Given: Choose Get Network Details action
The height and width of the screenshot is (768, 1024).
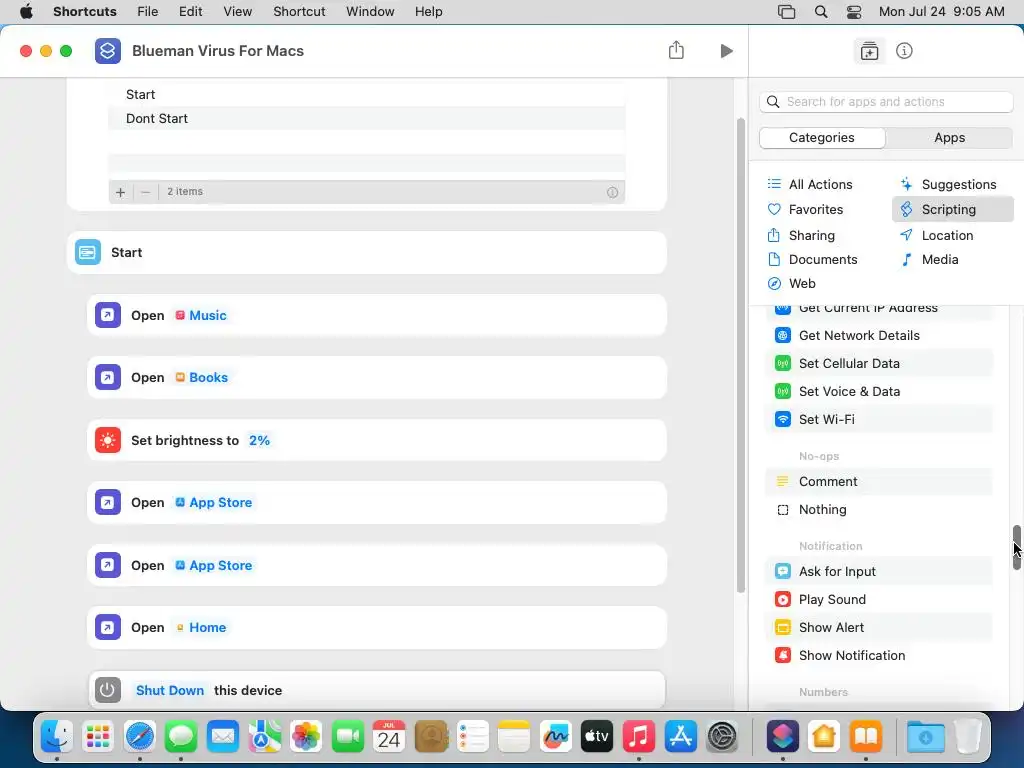Looking at the screenshot, I should point(878,335).
